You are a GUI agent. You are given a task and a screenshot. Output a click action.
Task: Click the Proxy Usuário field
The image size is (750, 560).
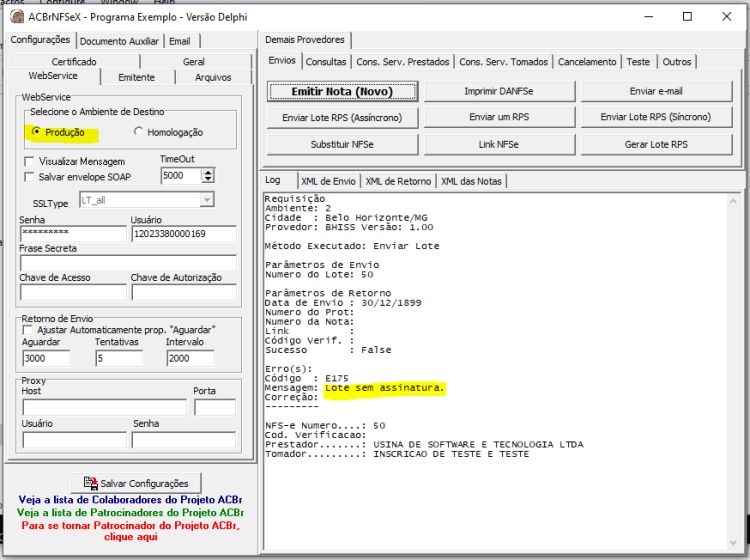tap(74, 439)
